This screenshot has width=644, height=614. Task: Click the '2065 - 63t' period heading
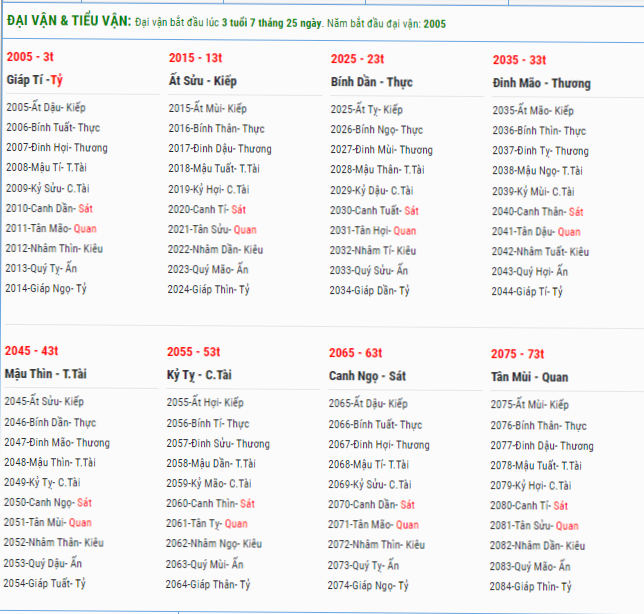[356, 353]
